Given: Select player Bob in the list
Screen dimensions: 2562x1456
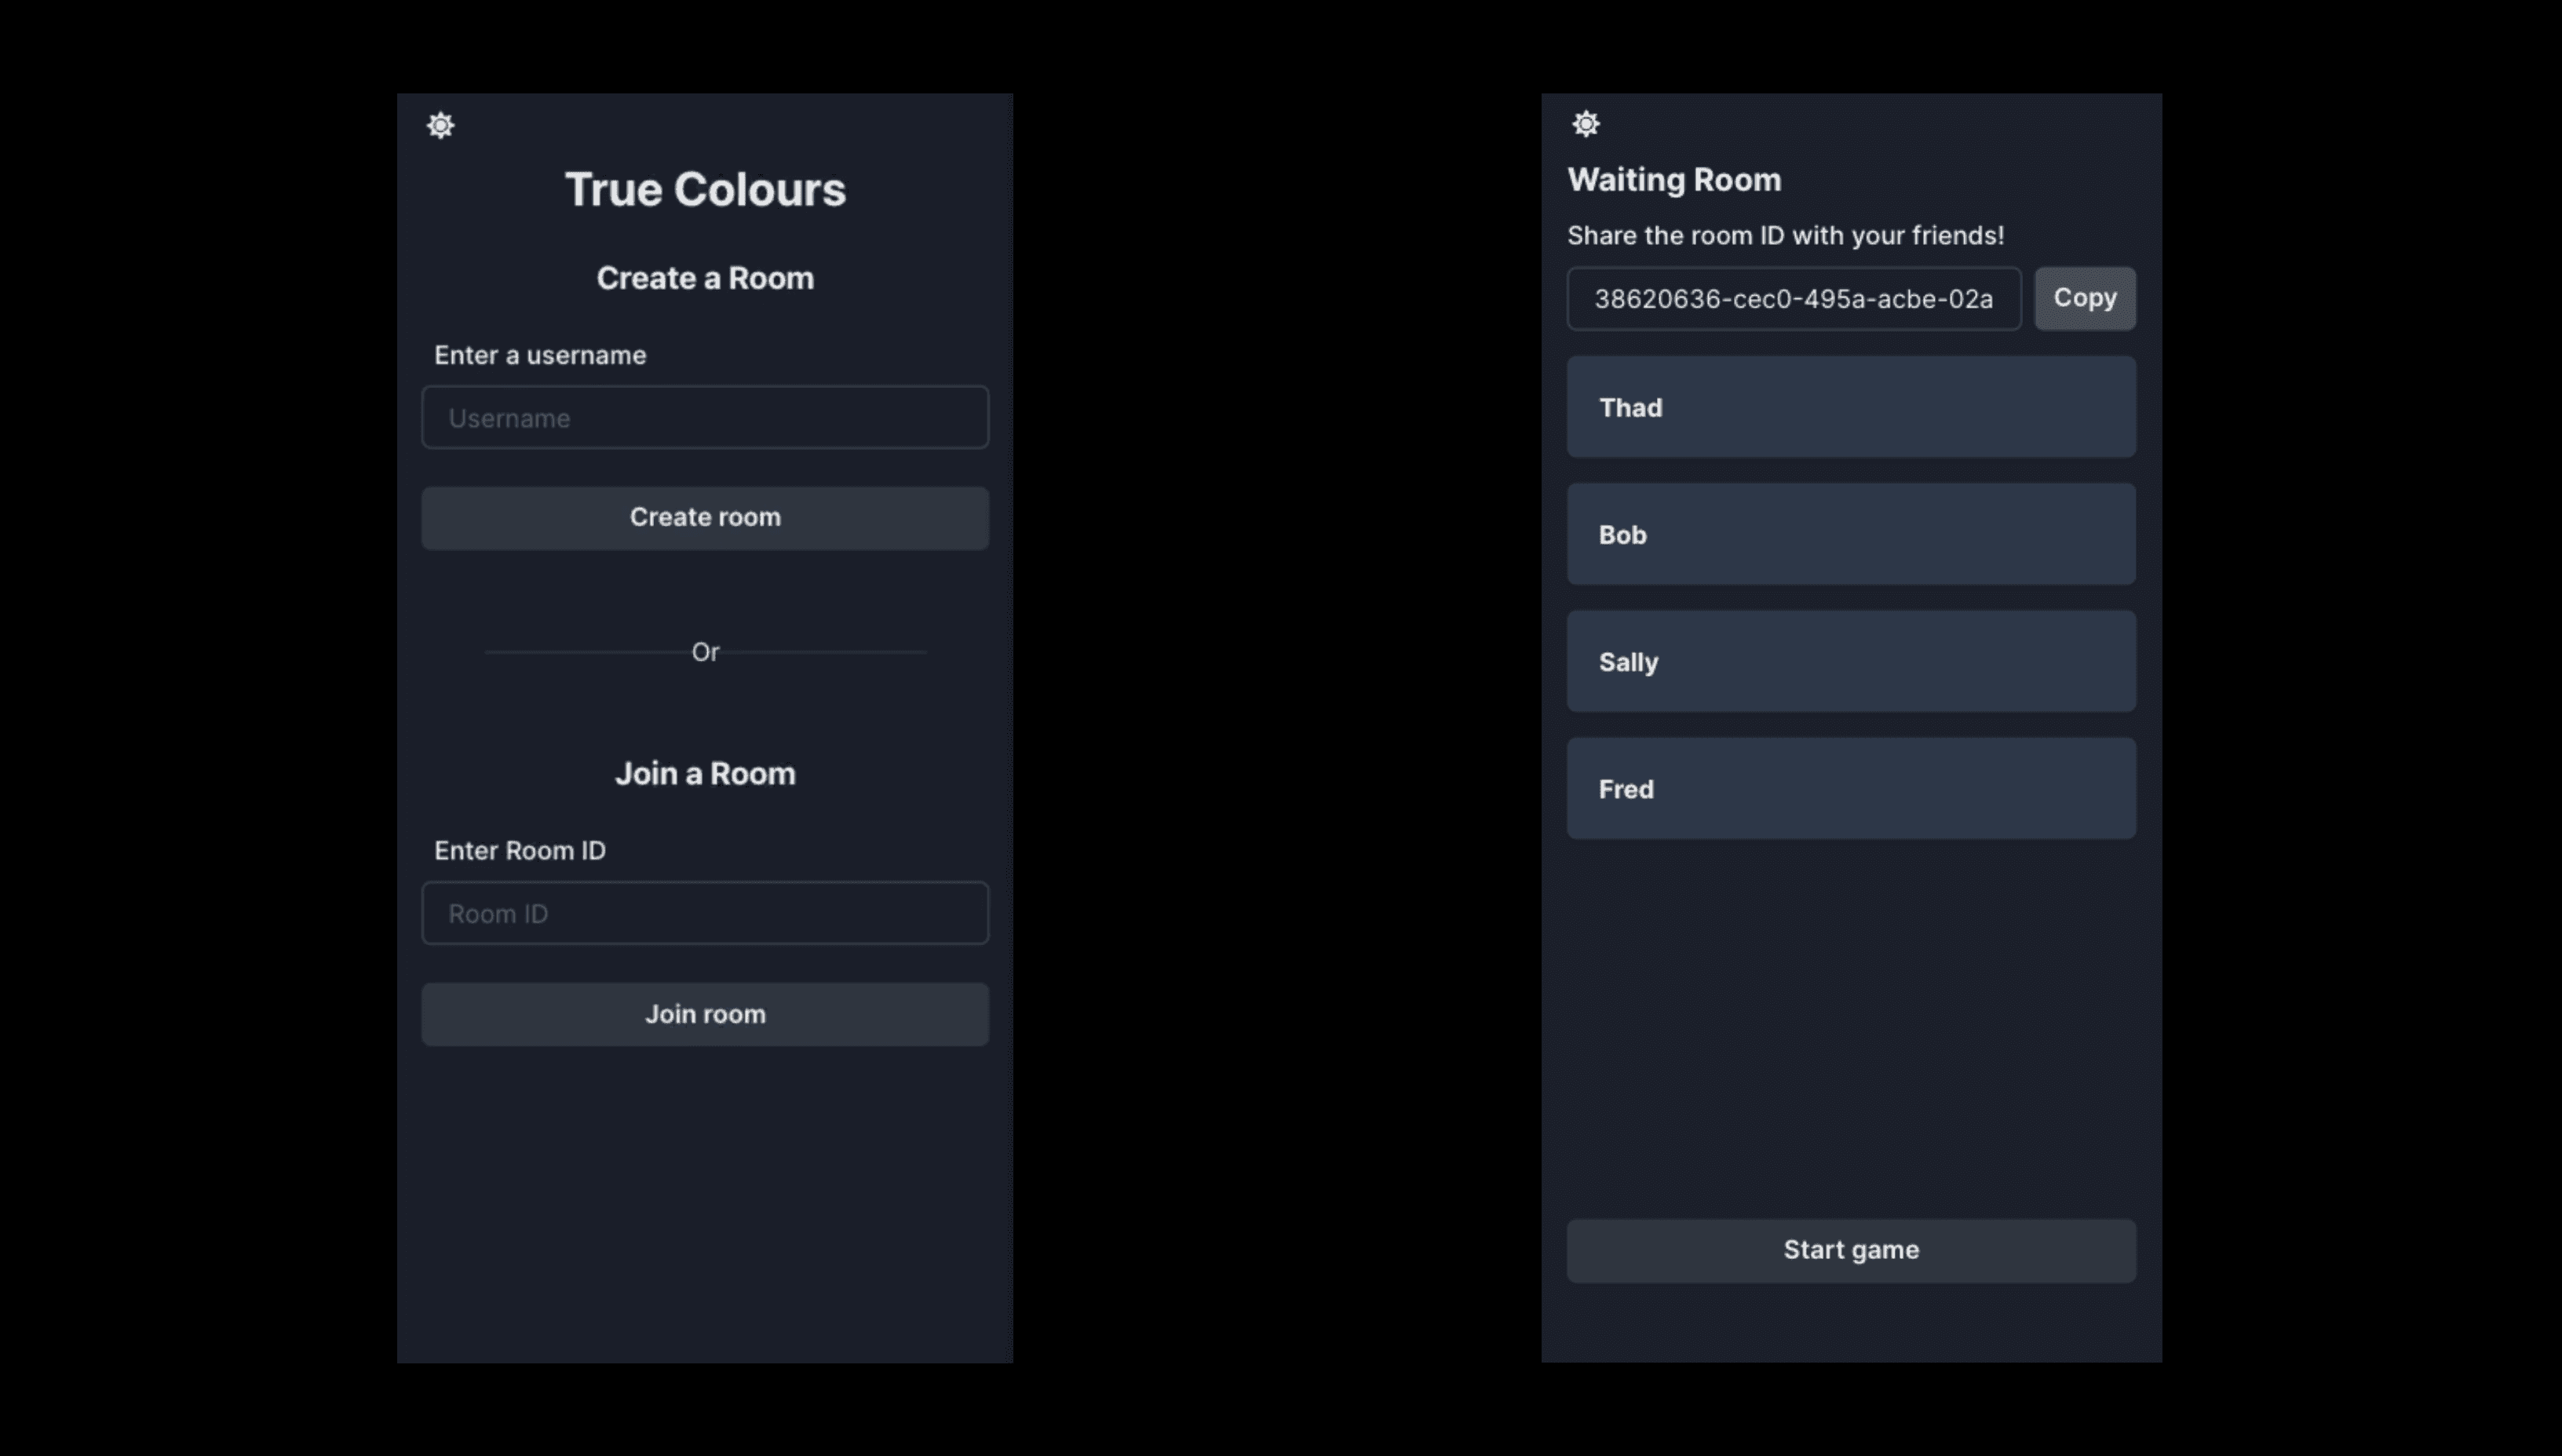Looking at the screenshot, I should 1850,534.
